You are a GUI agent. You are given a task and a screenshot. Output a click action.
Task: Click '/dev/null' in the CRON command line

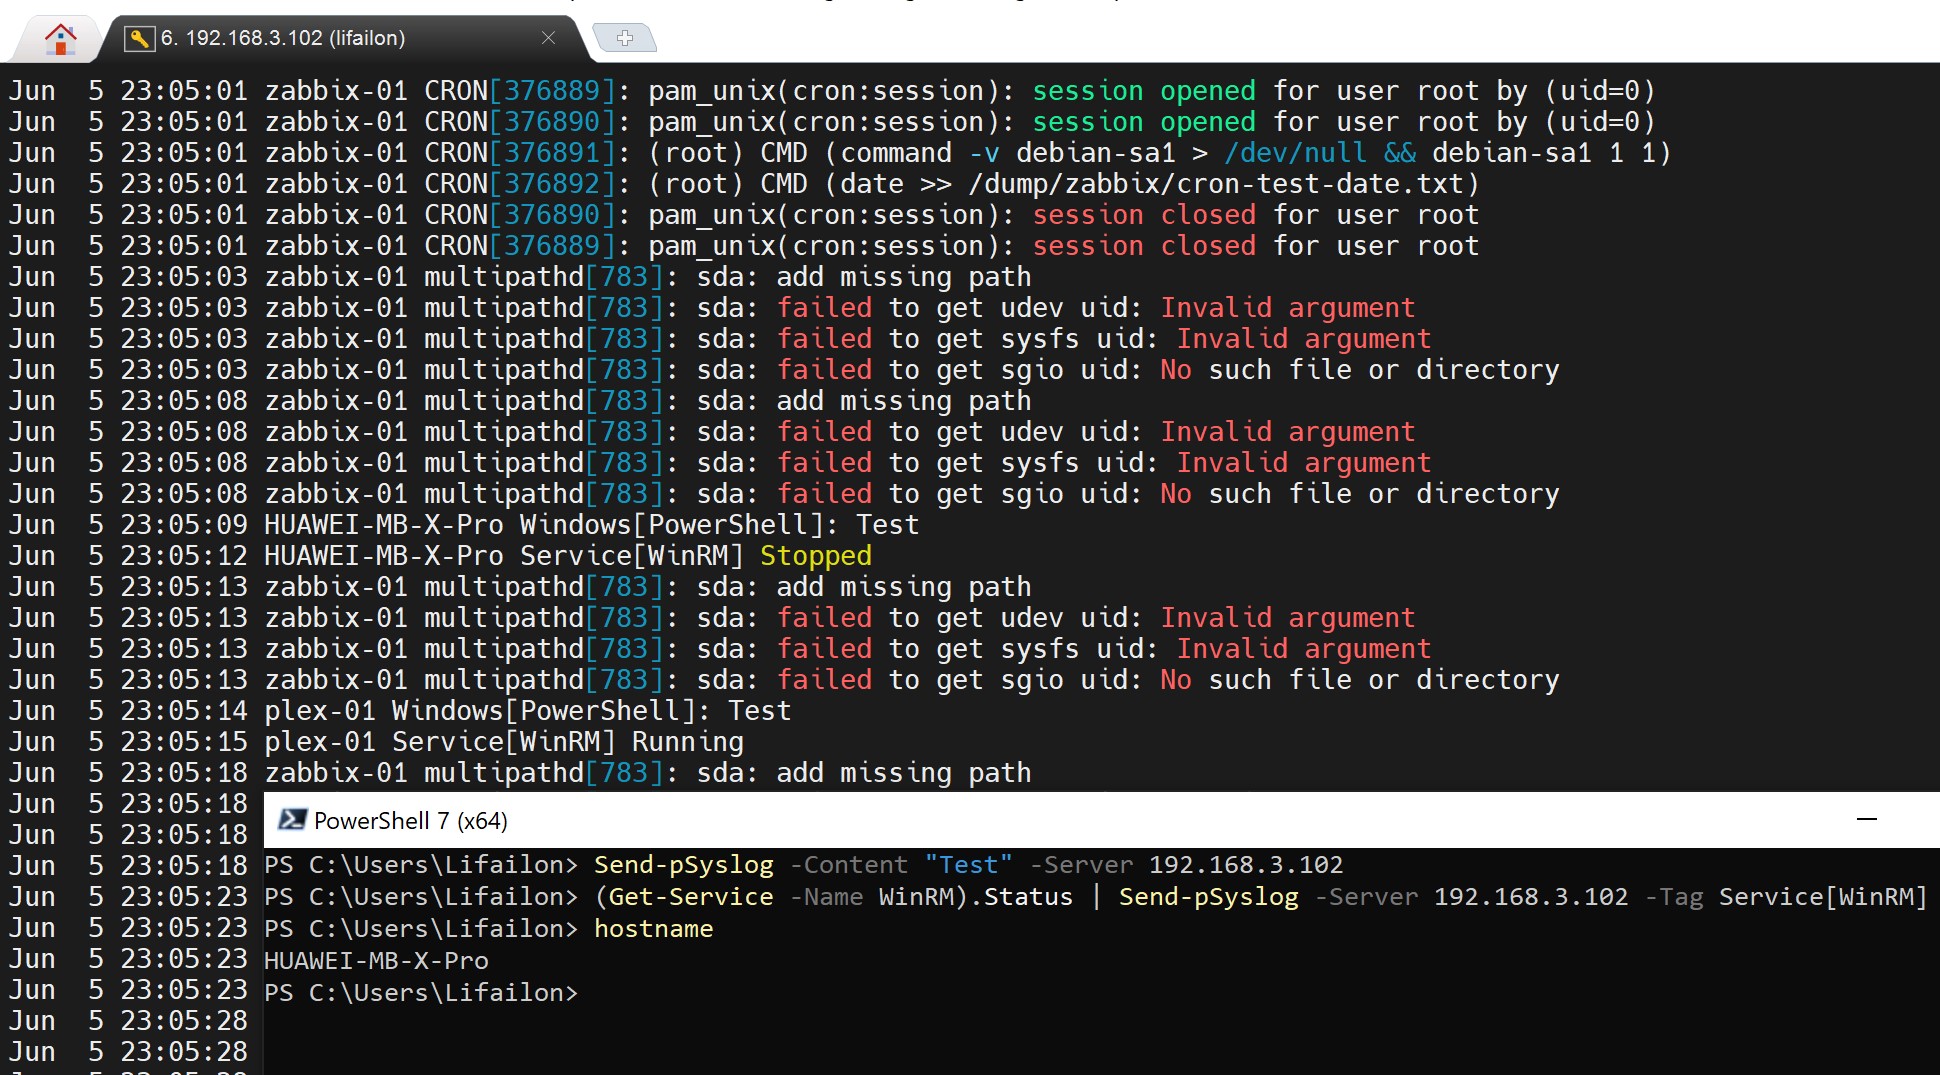1296,153
